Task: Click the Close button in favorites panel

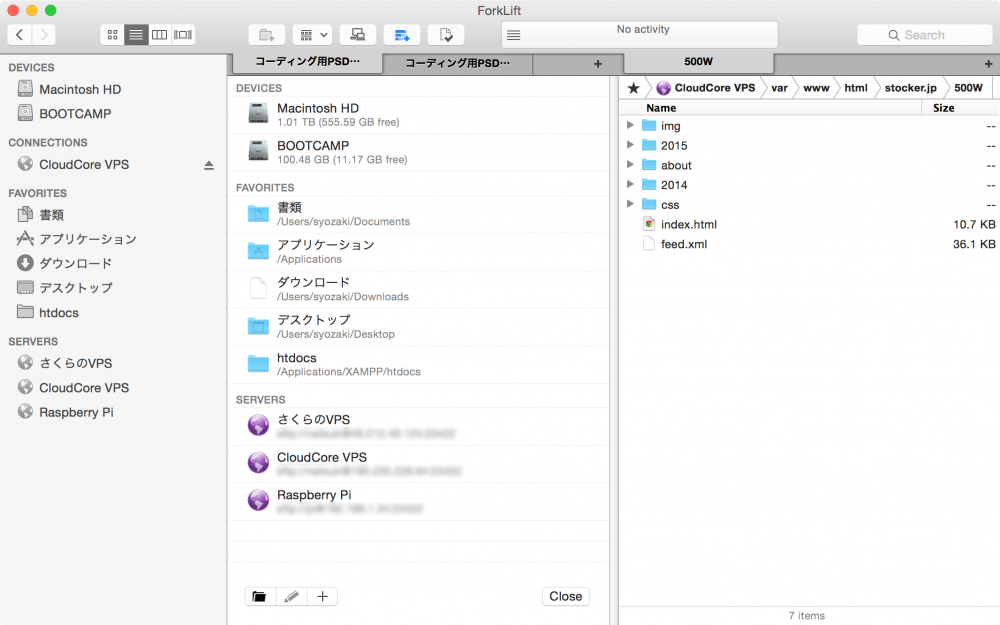Action: [x=565, y=597]
